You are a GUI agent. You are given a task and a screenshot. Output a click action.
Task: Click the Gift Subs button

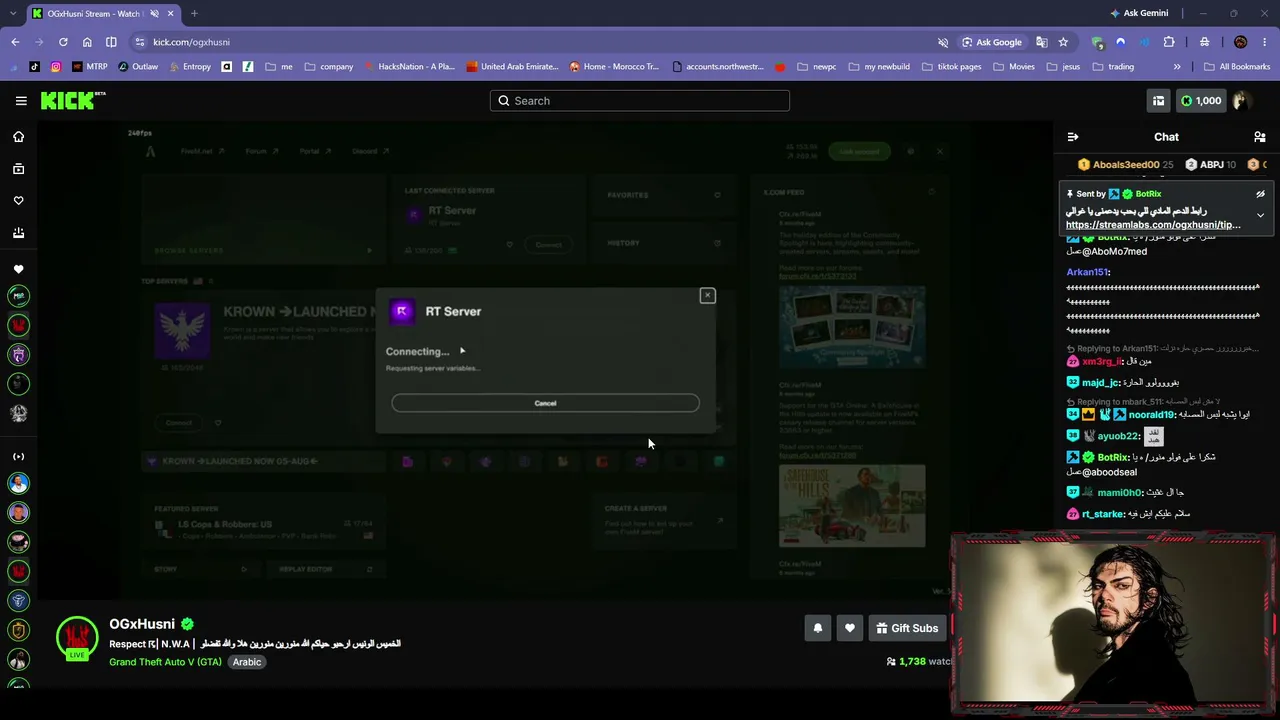tap(907, 628)
